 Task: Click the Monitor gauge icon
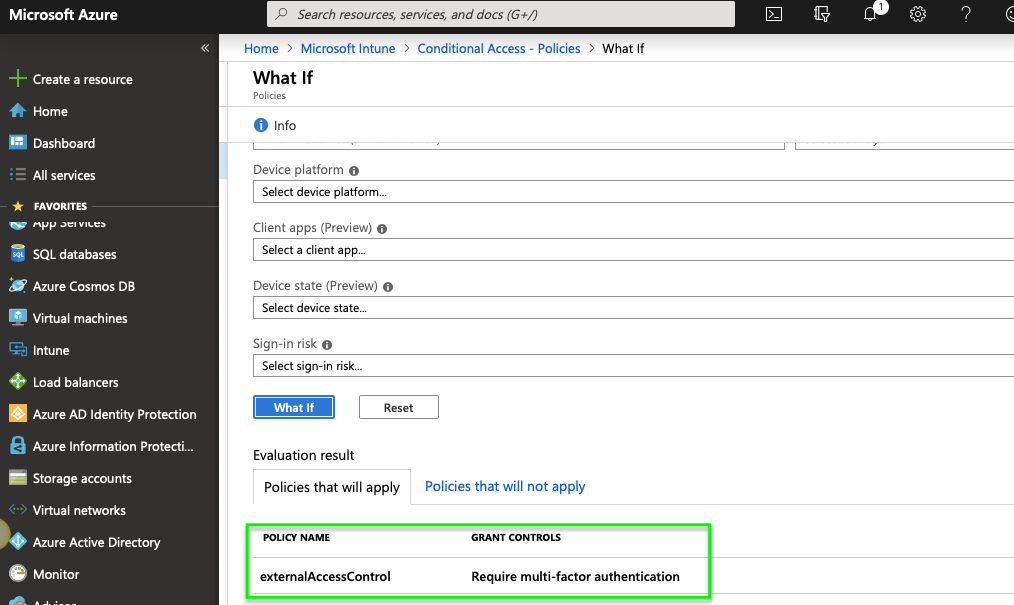click(x=17, y=573)
